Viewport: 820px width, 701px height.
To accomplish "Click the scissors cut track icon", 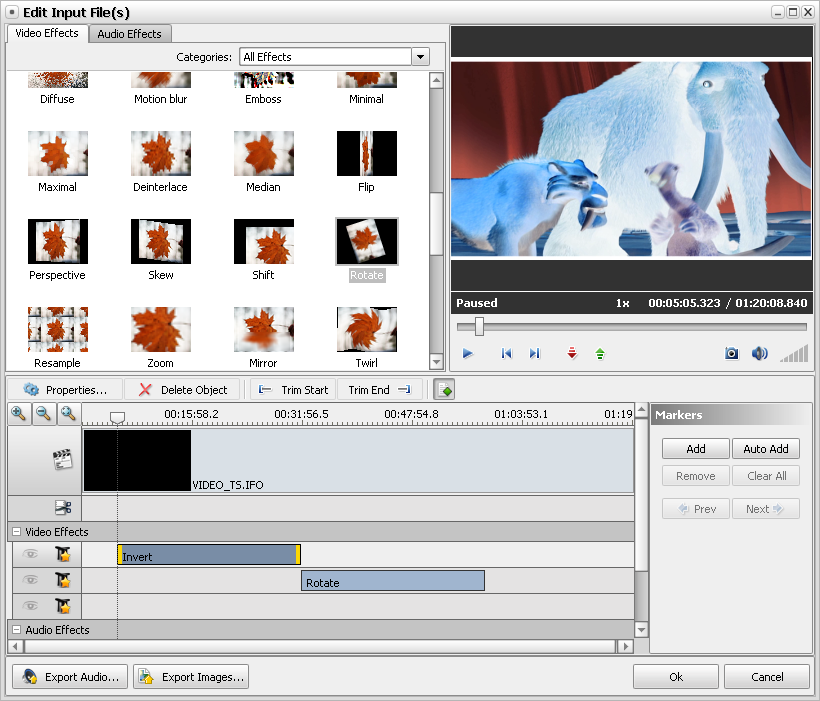I will pos(63,507).
